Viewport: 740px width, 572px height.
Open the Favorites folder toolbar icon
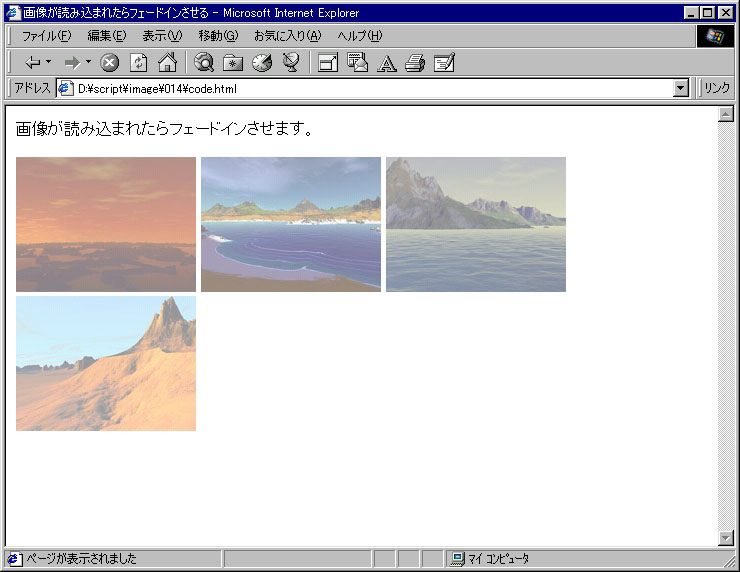(x=233, y=62)
